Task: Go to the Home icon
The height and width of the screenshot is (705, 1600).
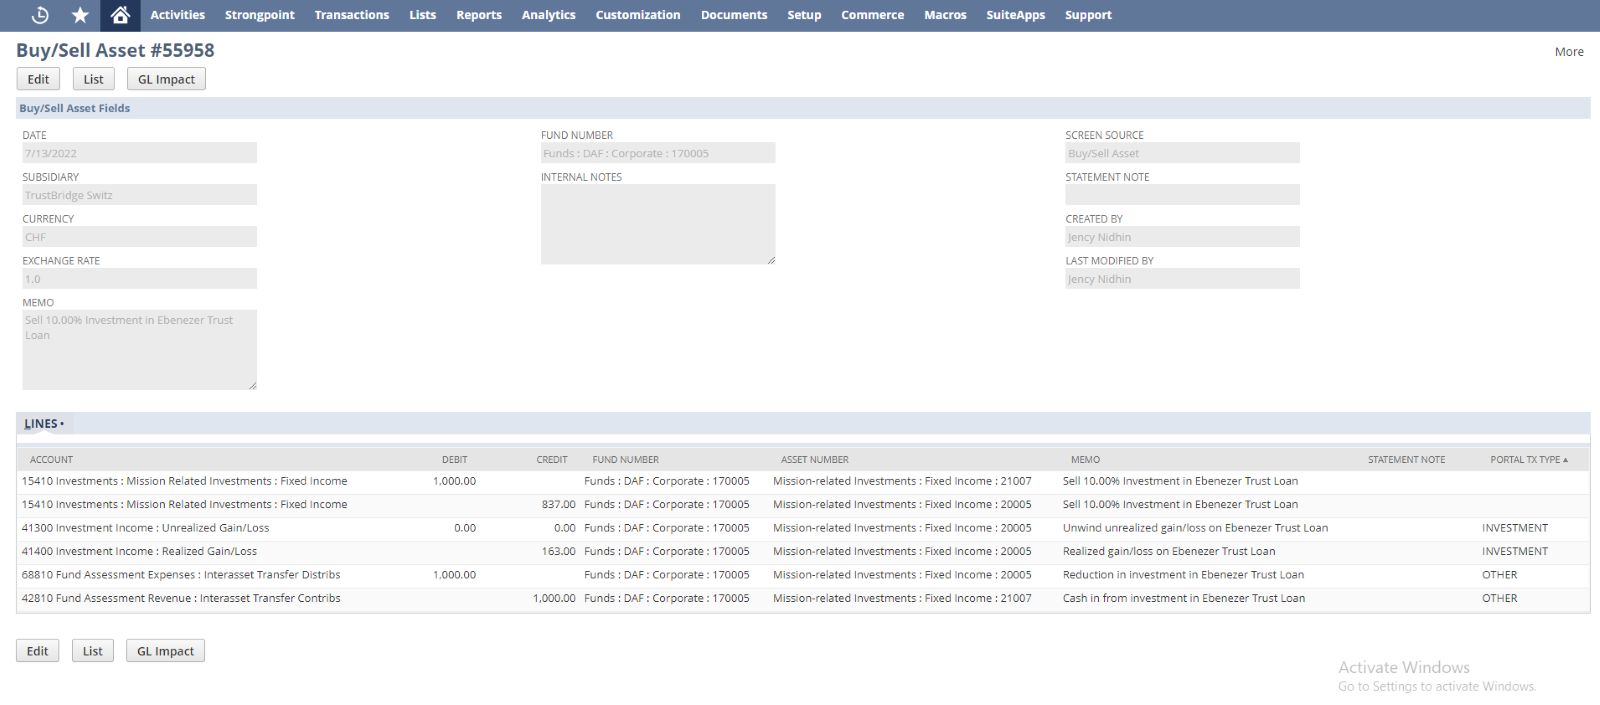Action: pyautogui.click(x=120, y=15)
